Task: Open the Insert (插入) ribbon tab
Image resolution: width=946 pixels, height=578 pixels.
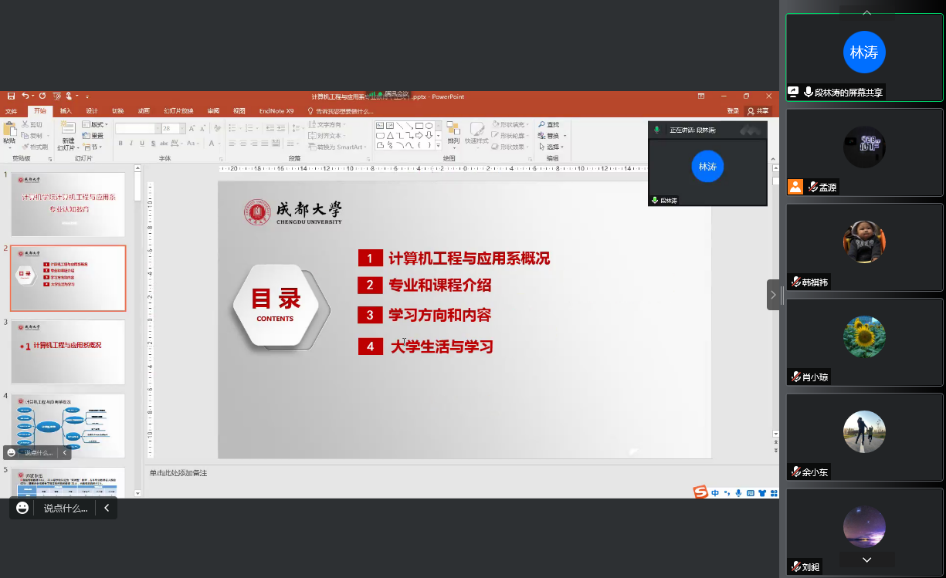Action: (65, 111)
